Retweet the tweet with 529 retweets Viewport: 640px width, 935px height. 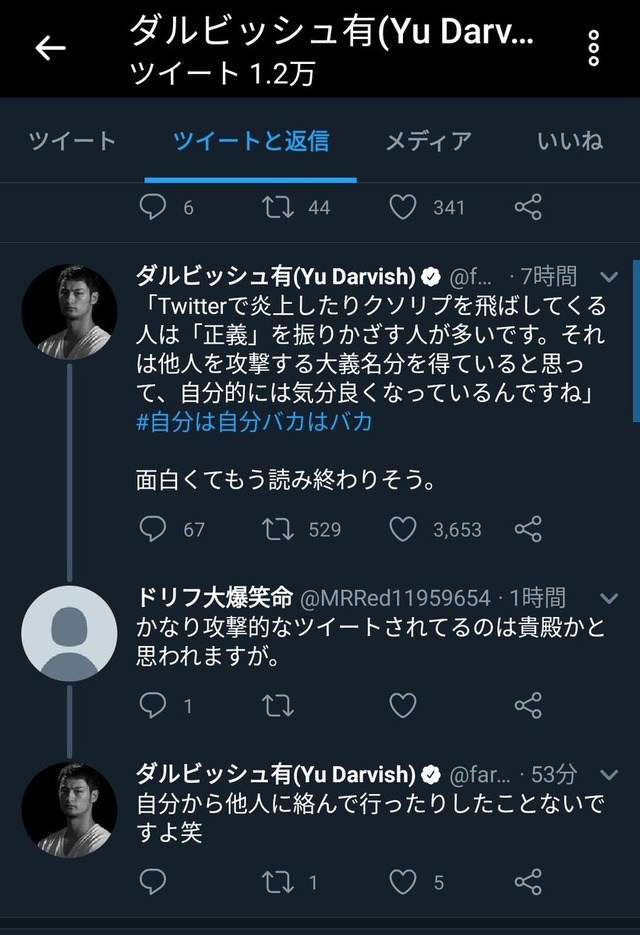278,529
